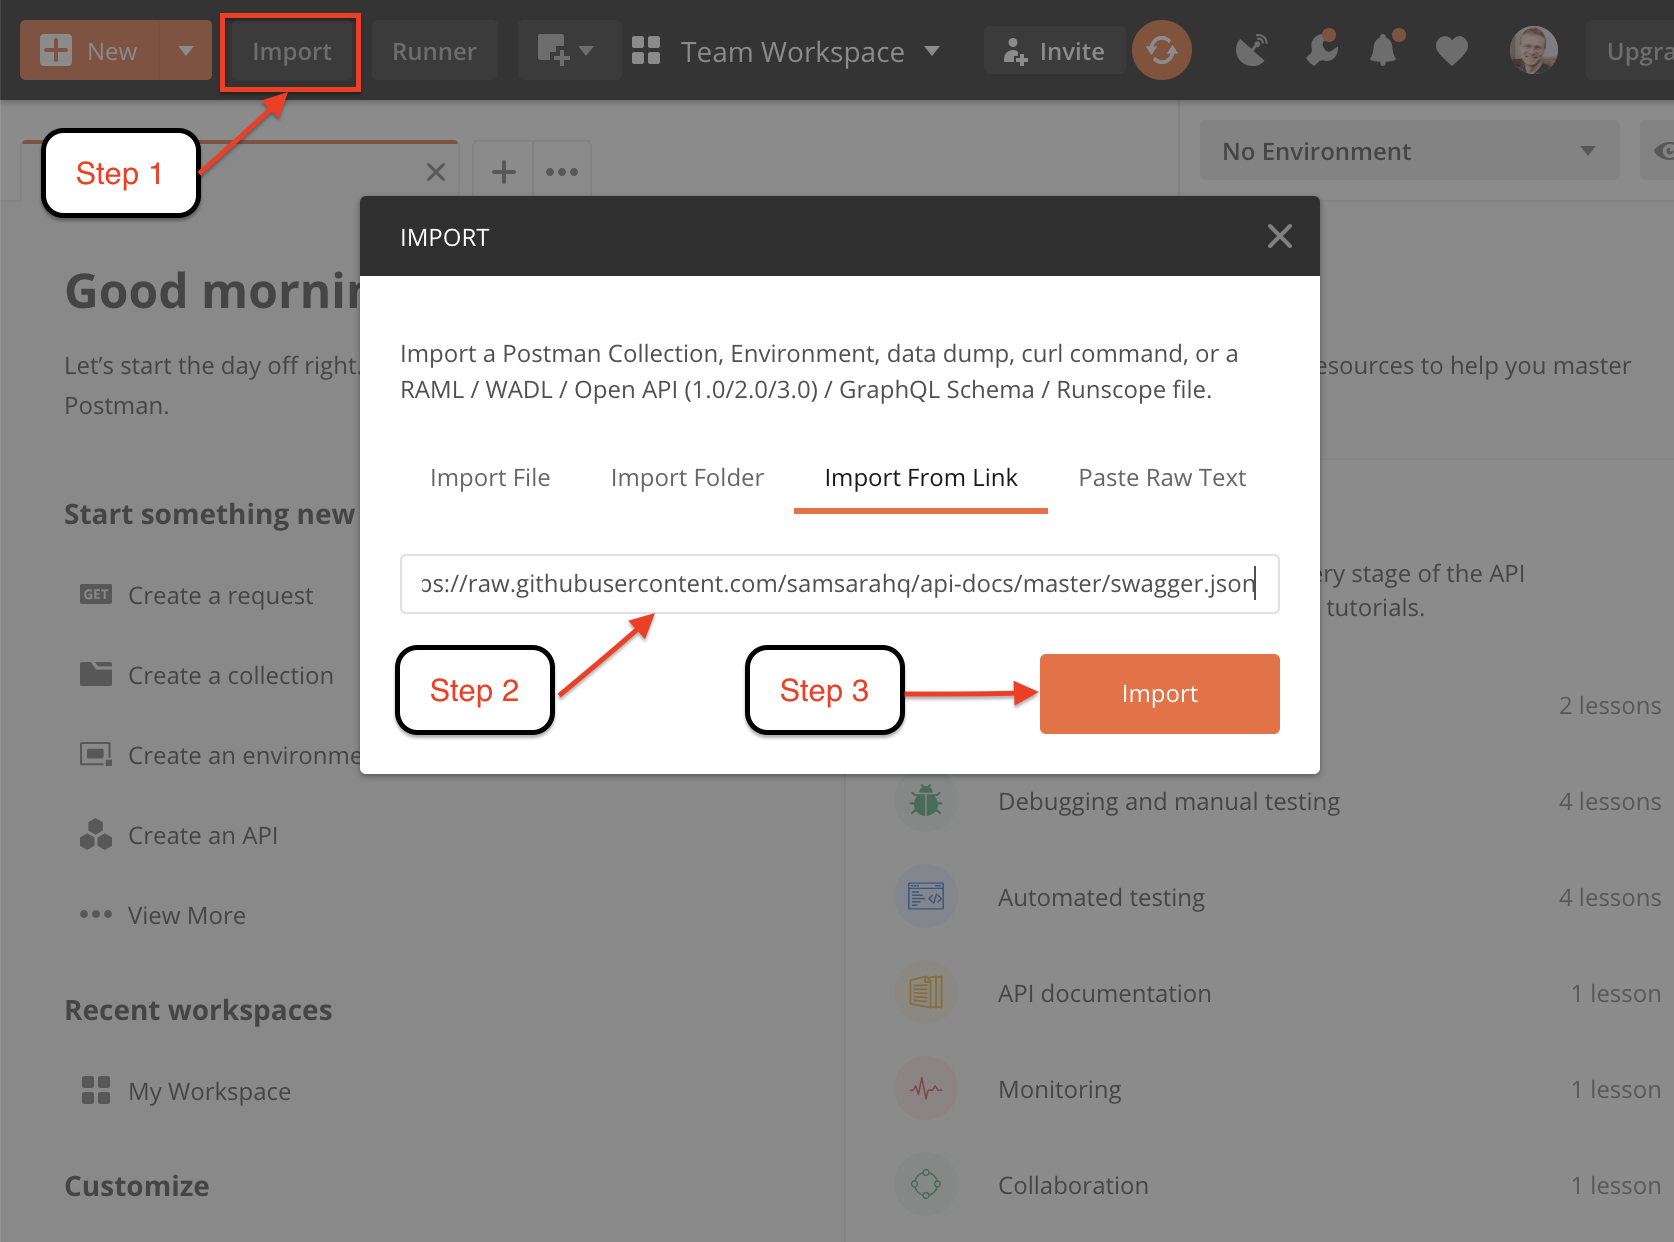Close the open request tab
This screenshot has height=1242, width=1674.
click(x=435, y=172)
